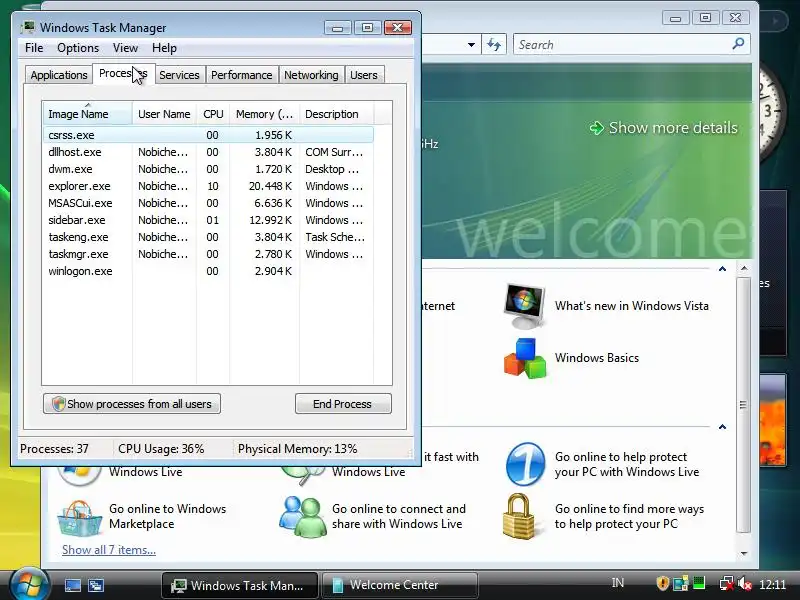Switch to the Applications tab
Image resolution: width=800 pixels, height=600 pixels.
point(59,75)
